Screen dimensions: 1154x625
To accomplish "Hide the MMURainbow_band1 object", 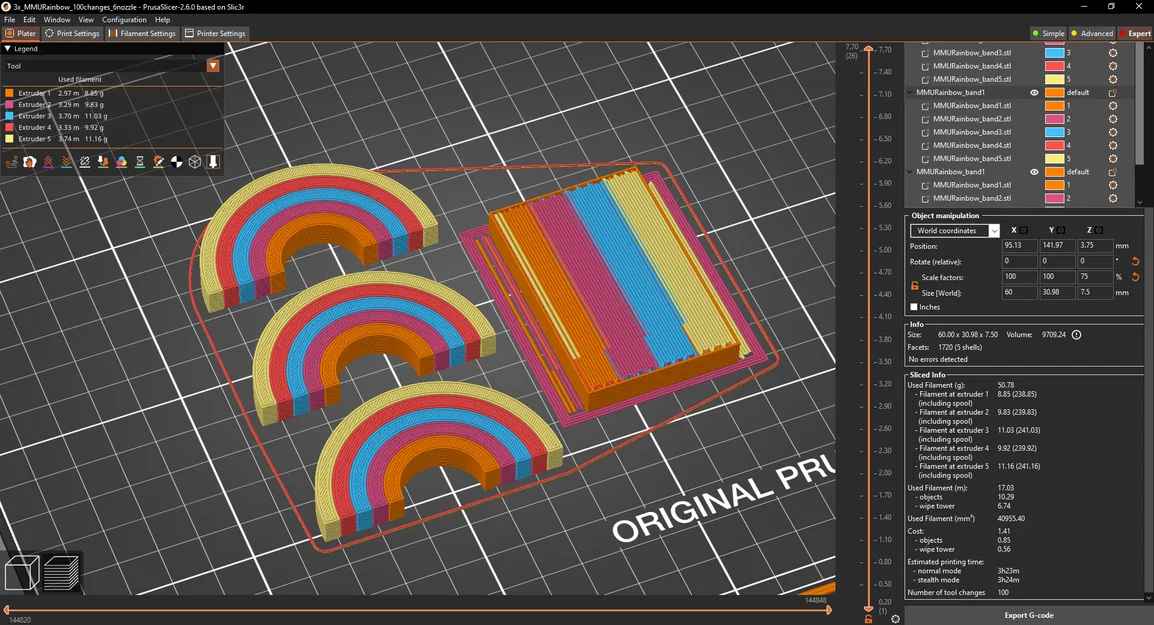I will coord(1035,92).
